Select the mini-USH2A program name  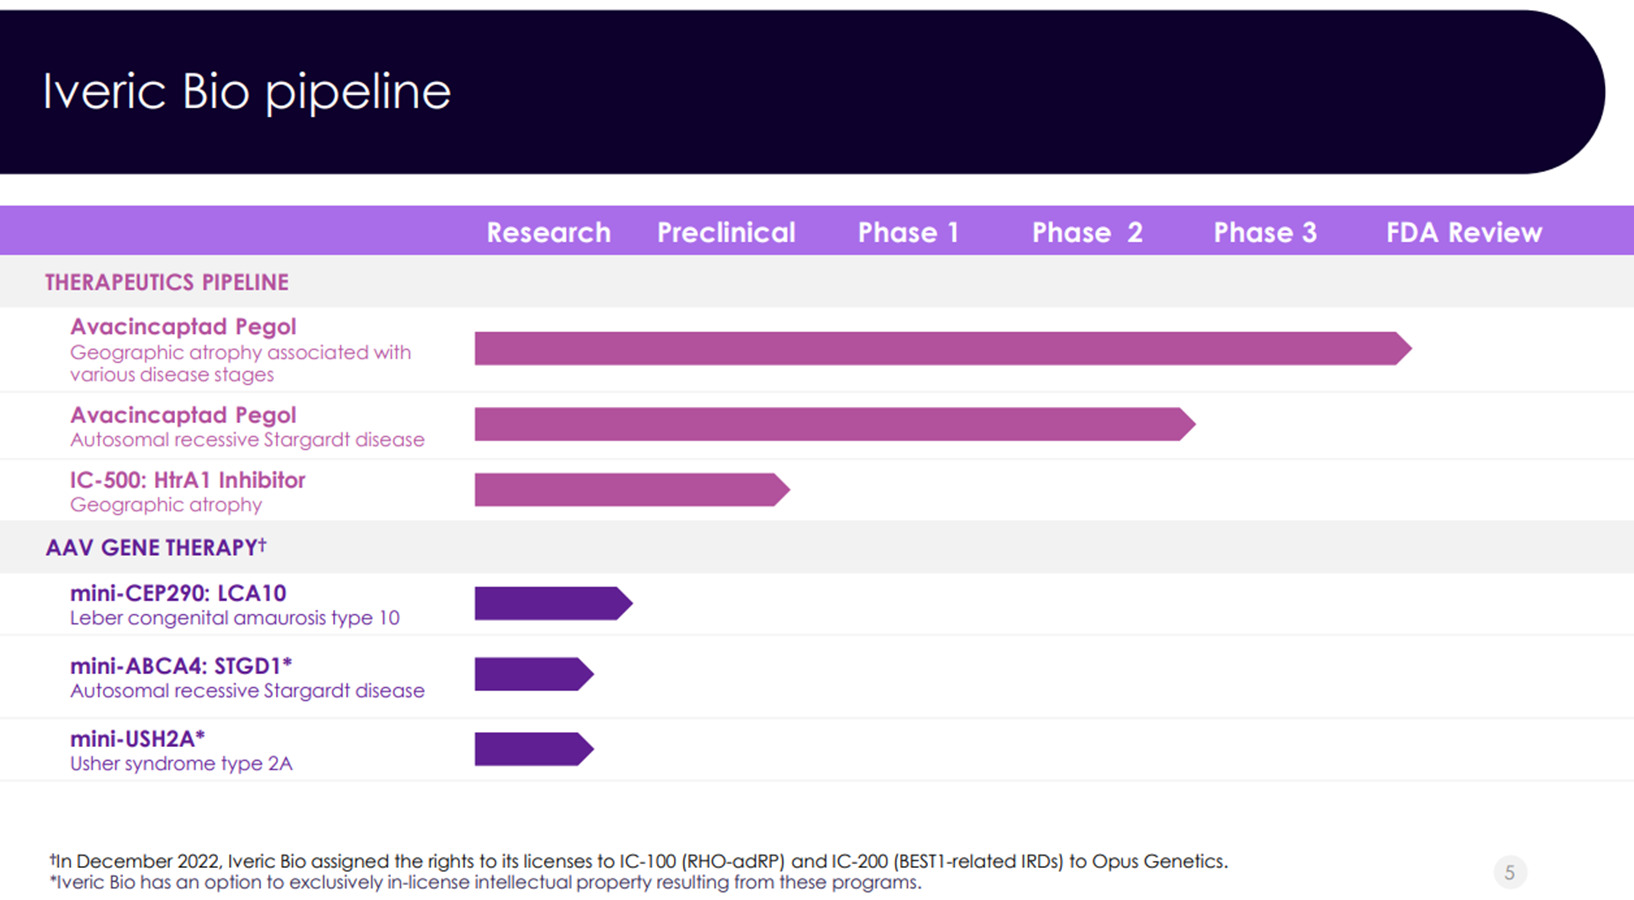137,739
